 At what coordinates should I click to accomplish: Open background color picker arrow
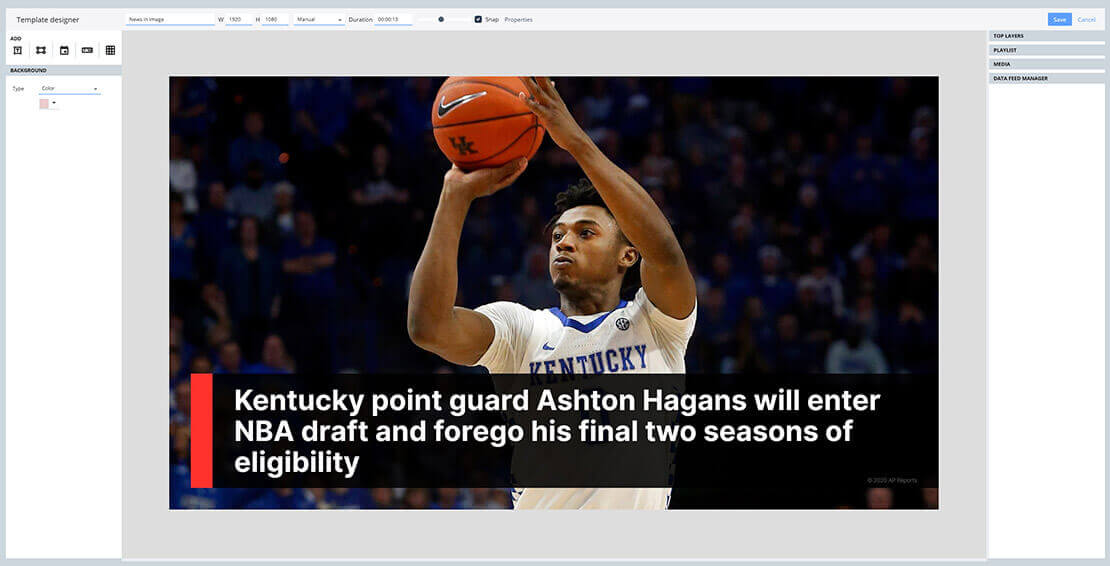pos(54,103)
